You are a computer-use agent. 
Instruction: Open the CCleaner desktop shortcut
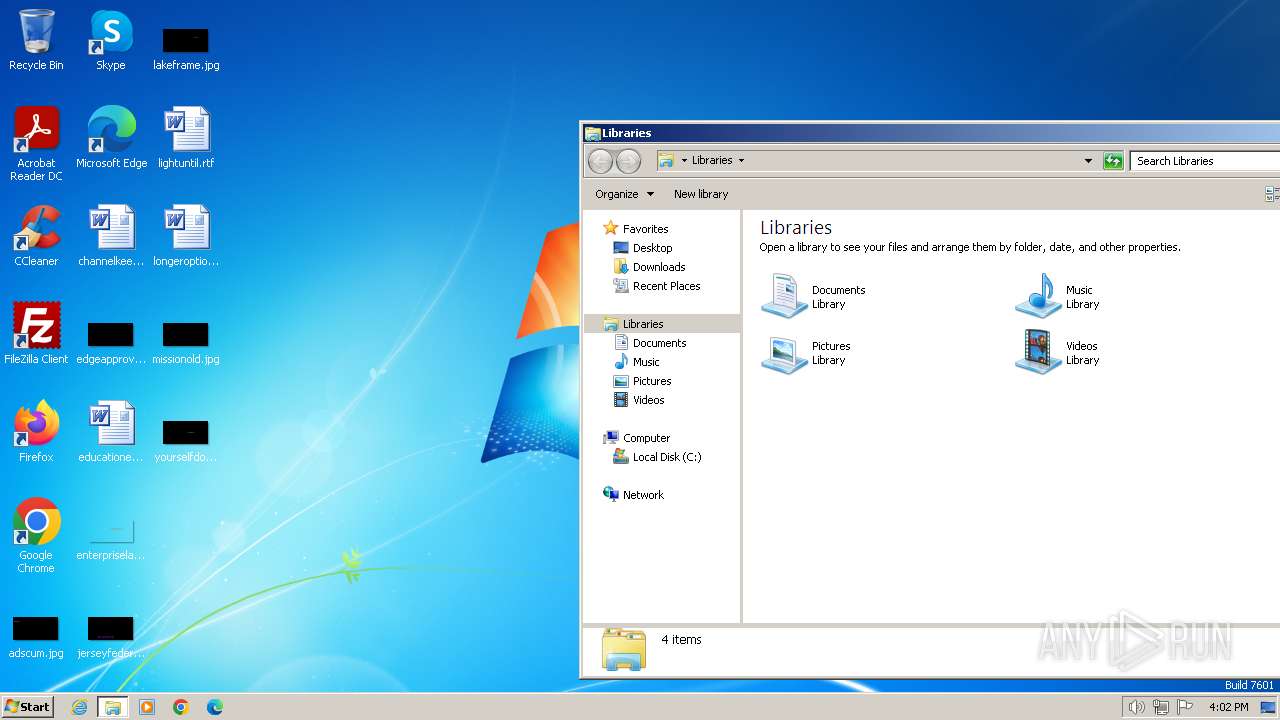36,236
